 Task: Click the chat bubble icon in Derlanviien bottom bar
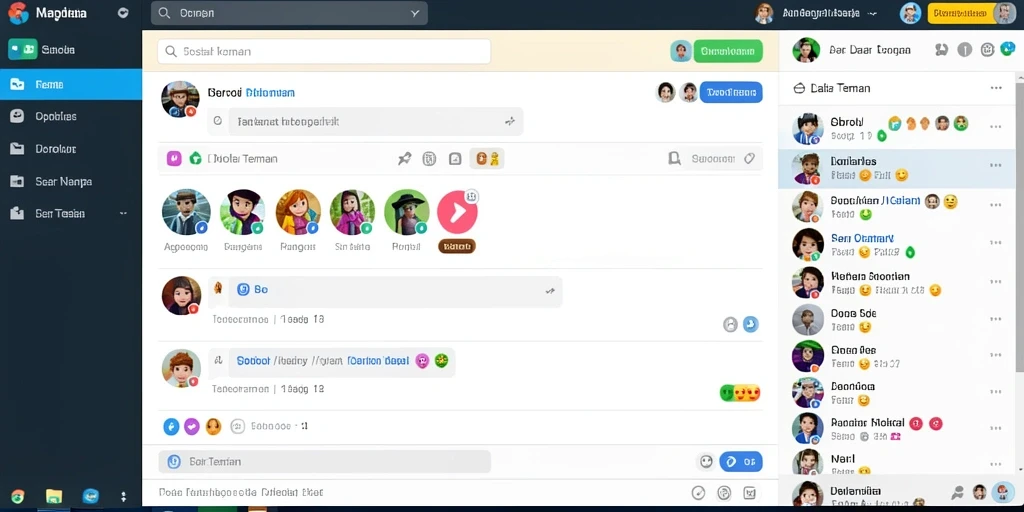coord(957,492)
